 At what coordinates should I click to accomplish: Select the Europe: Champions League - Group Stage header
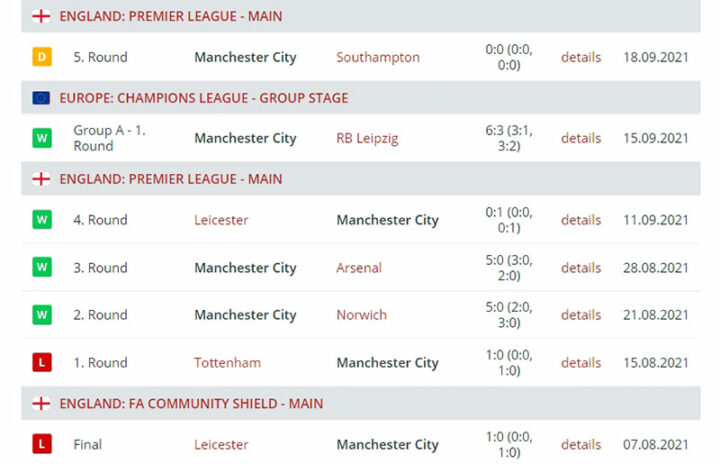[204, 98]
